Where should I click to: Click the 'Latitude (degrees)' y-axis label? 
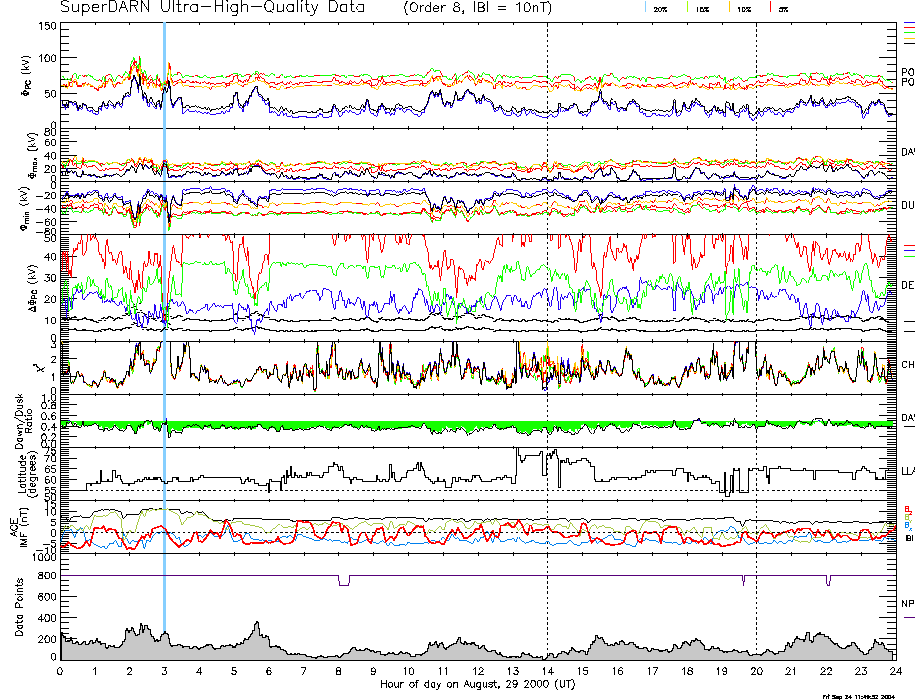pyautogui.click(x=27, y=474)
